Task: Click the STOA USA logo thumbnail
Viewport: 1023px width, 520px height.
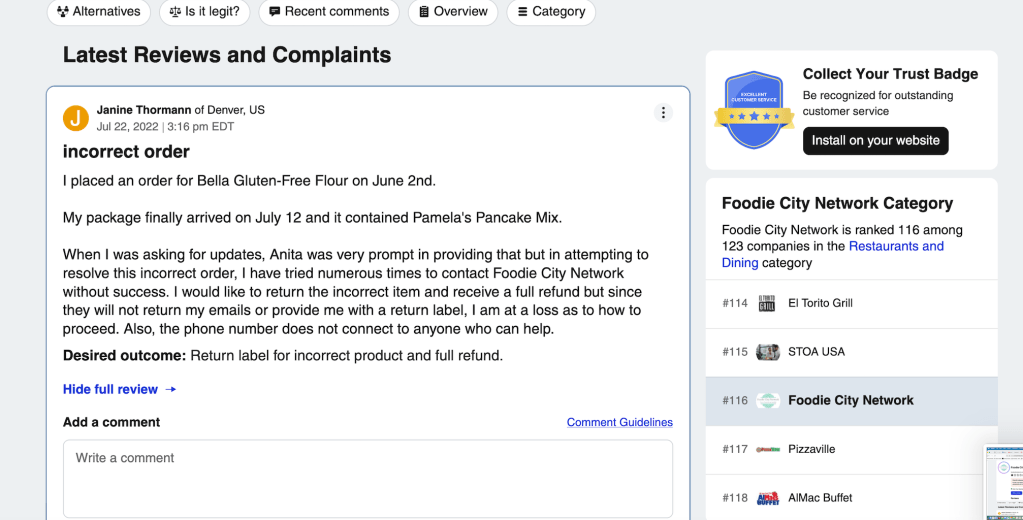Action: pyautogui.click(x=767, y=352)
